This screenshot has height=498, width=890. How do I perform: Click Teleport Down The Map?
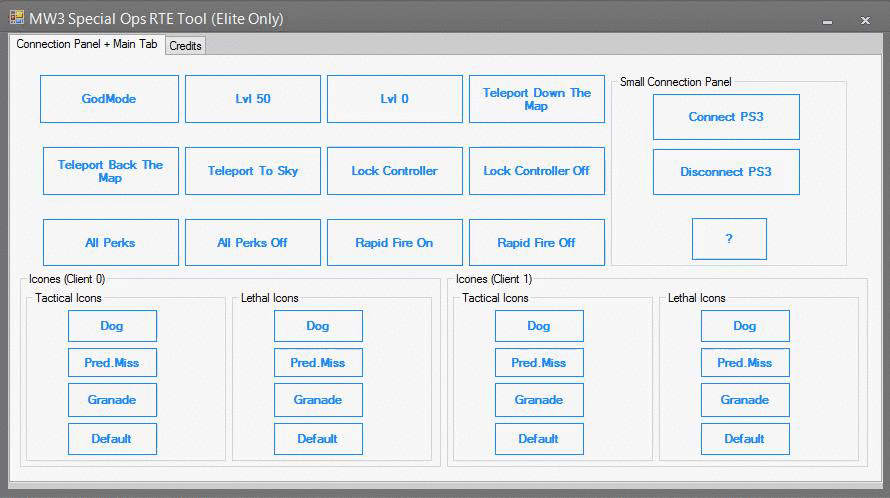coord(536,99)
